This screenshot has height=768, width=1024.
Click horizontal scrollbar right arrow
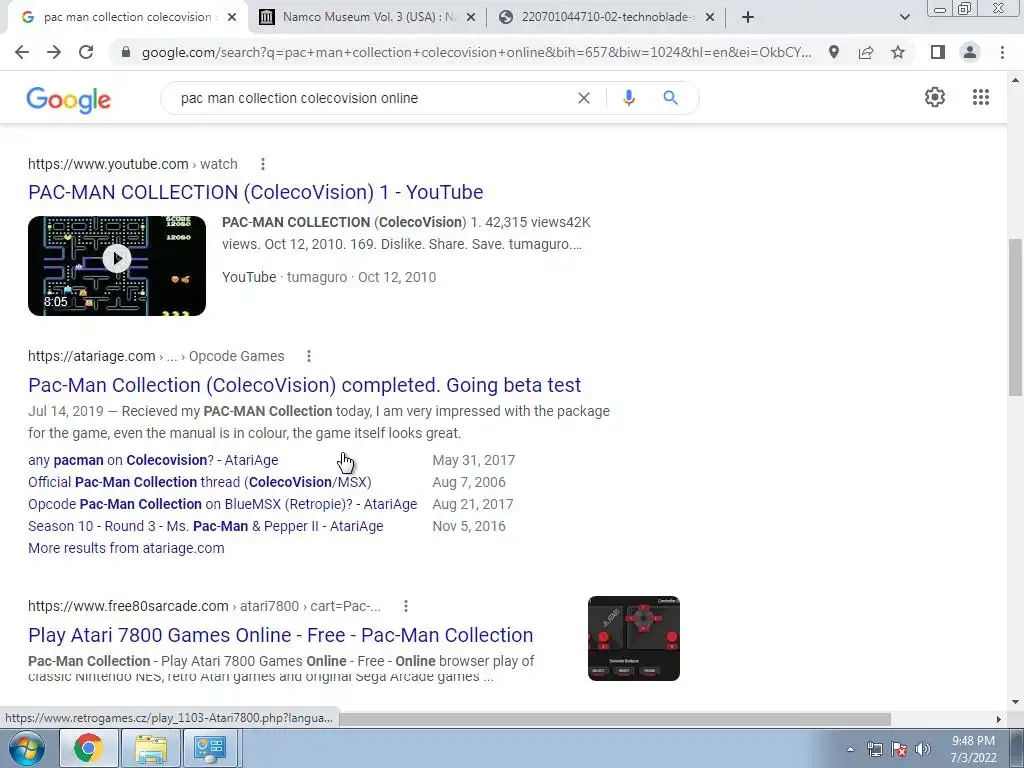tap(998, 719)
